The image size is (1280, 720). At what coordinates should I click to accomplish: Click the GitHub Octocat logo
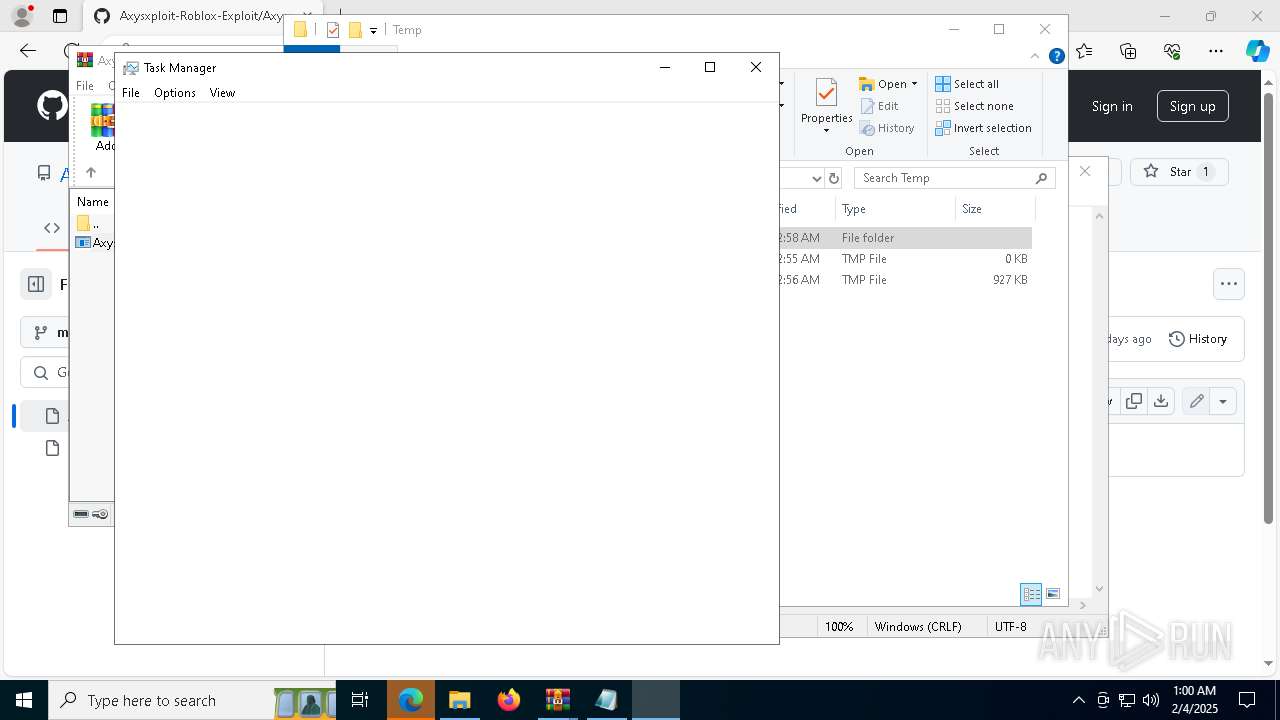(52, 106)
